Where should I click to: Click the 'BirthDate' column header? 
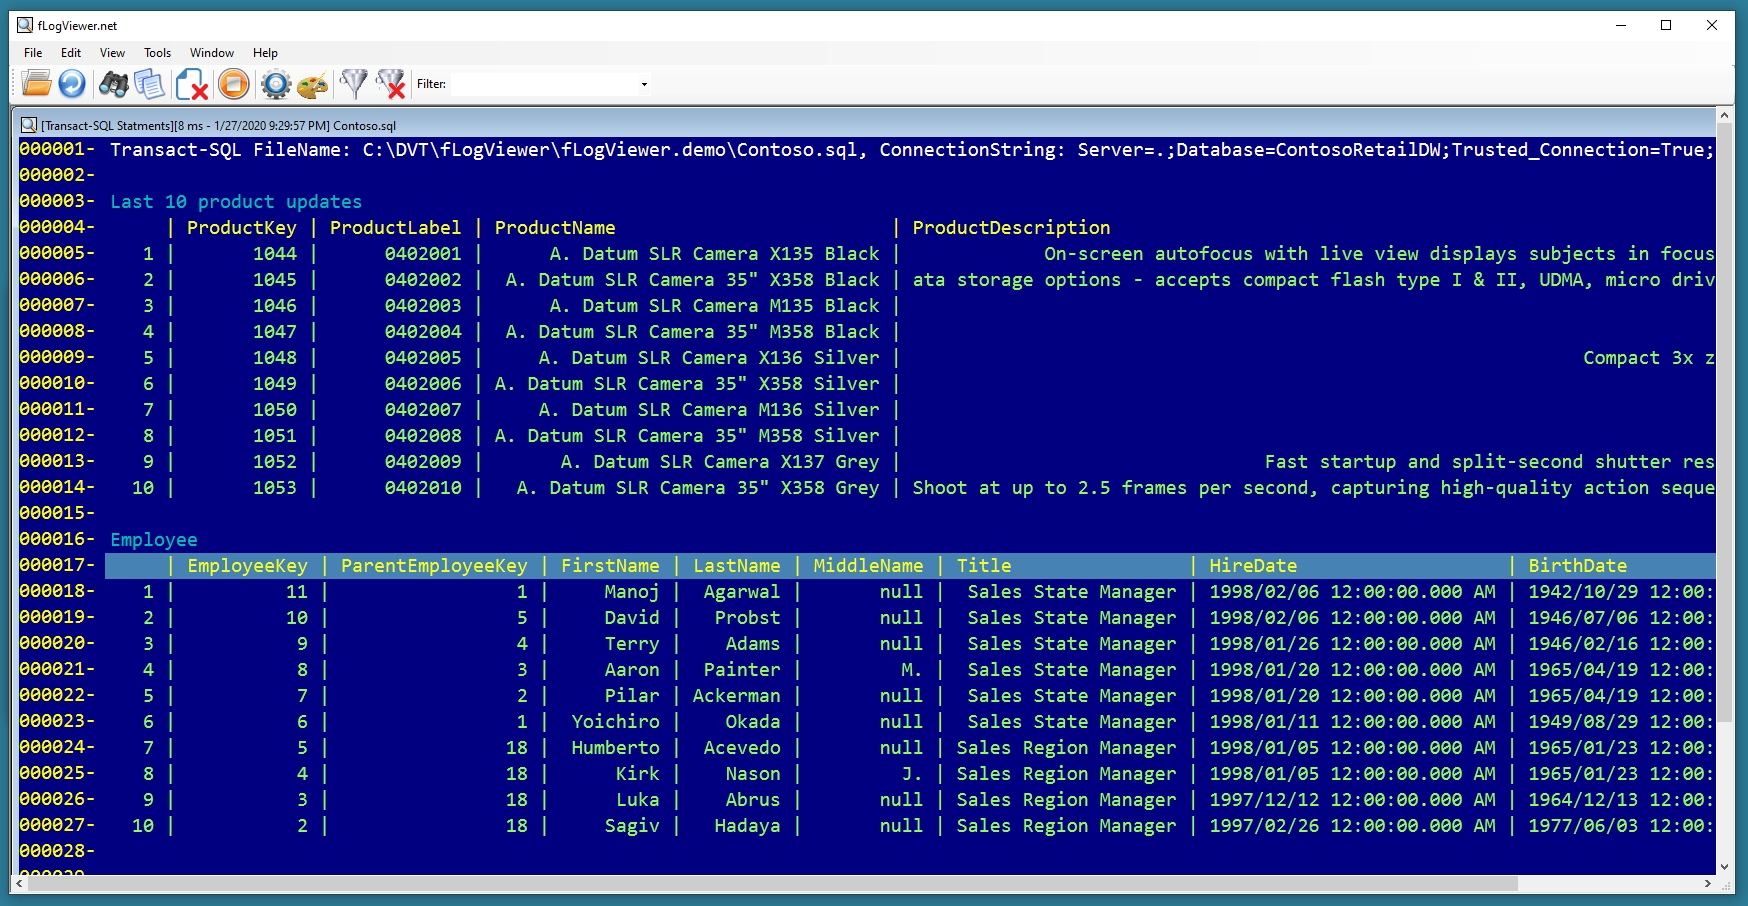pyautogui.click(x=1577, y=566)
